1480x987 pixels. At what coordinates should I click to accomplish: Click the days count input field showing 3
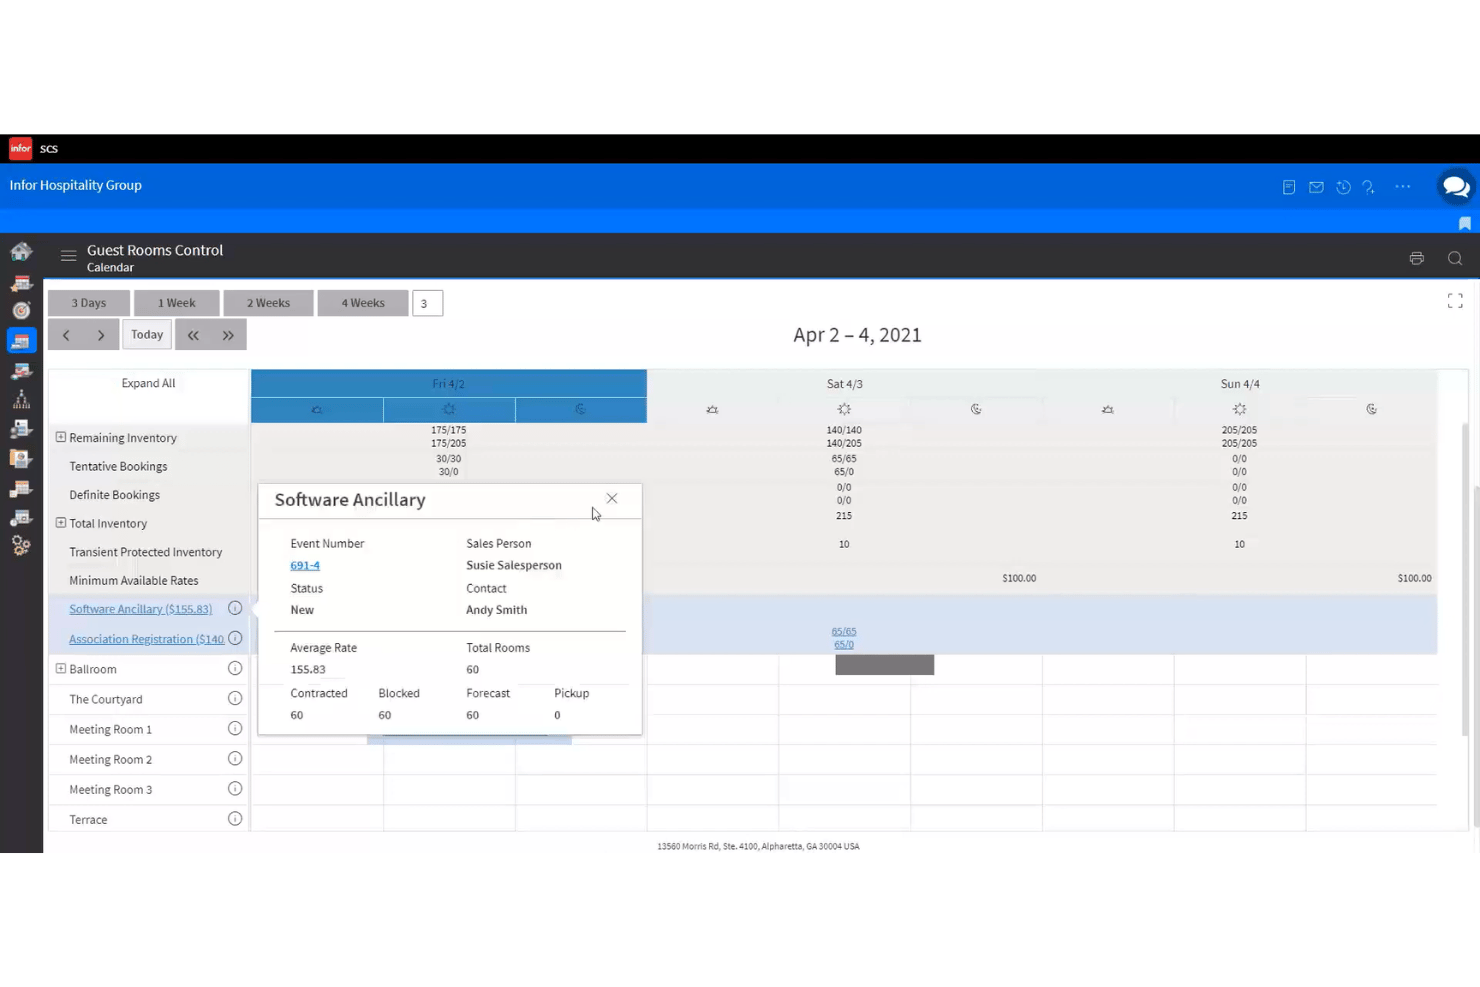tap(427, 303)
